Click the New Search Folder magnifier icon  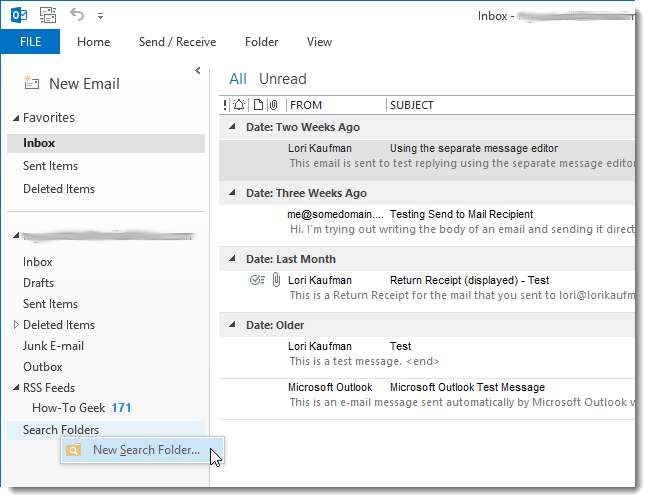click(x=73, y=450)
